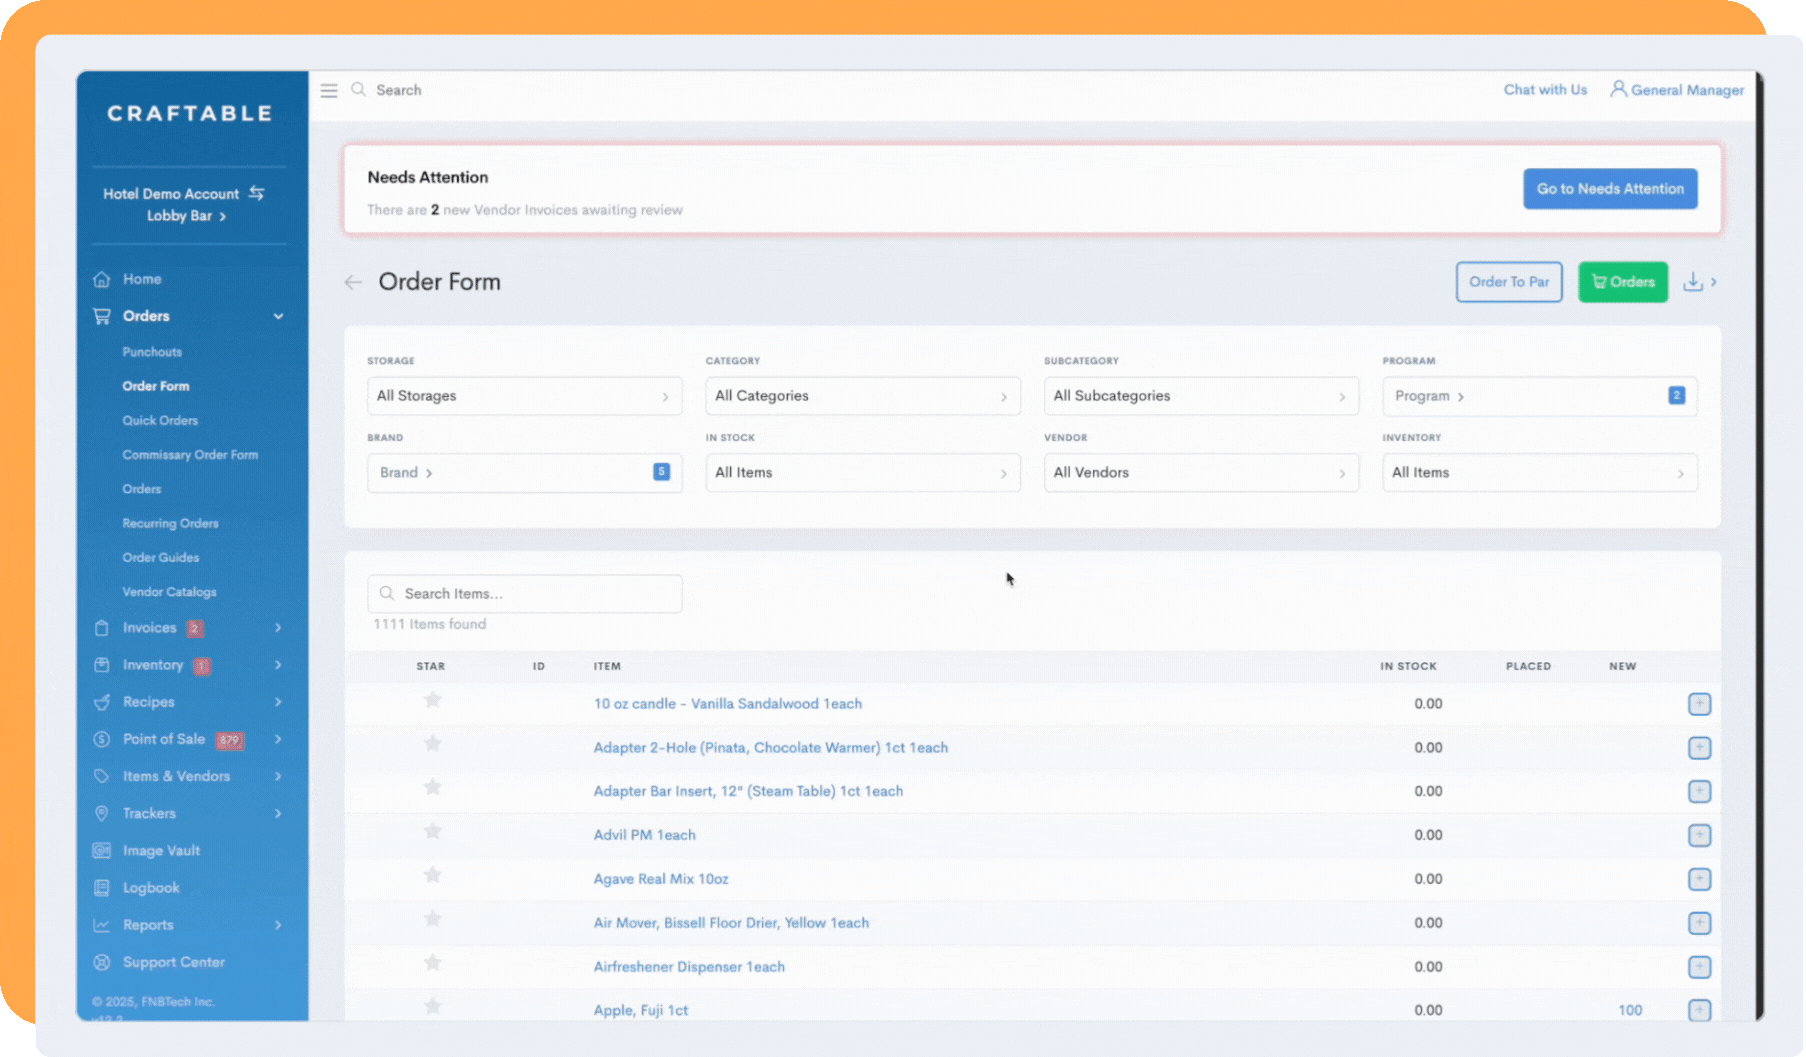
Task: Select the Lobby Bar location
Action: (x=186, y=216)
